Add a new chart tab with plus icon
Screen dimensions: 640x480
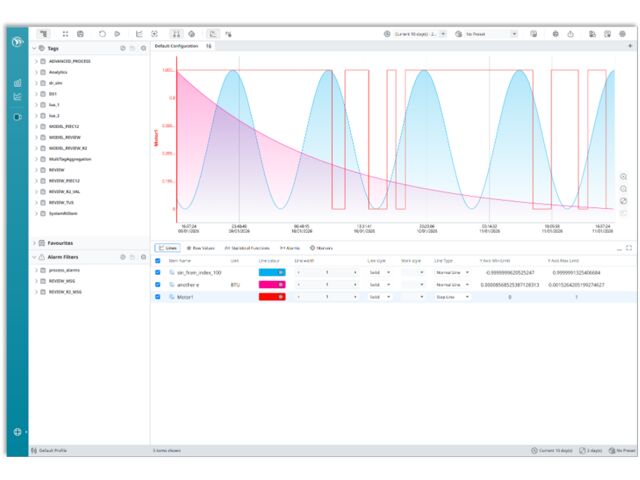pos(629,46)
